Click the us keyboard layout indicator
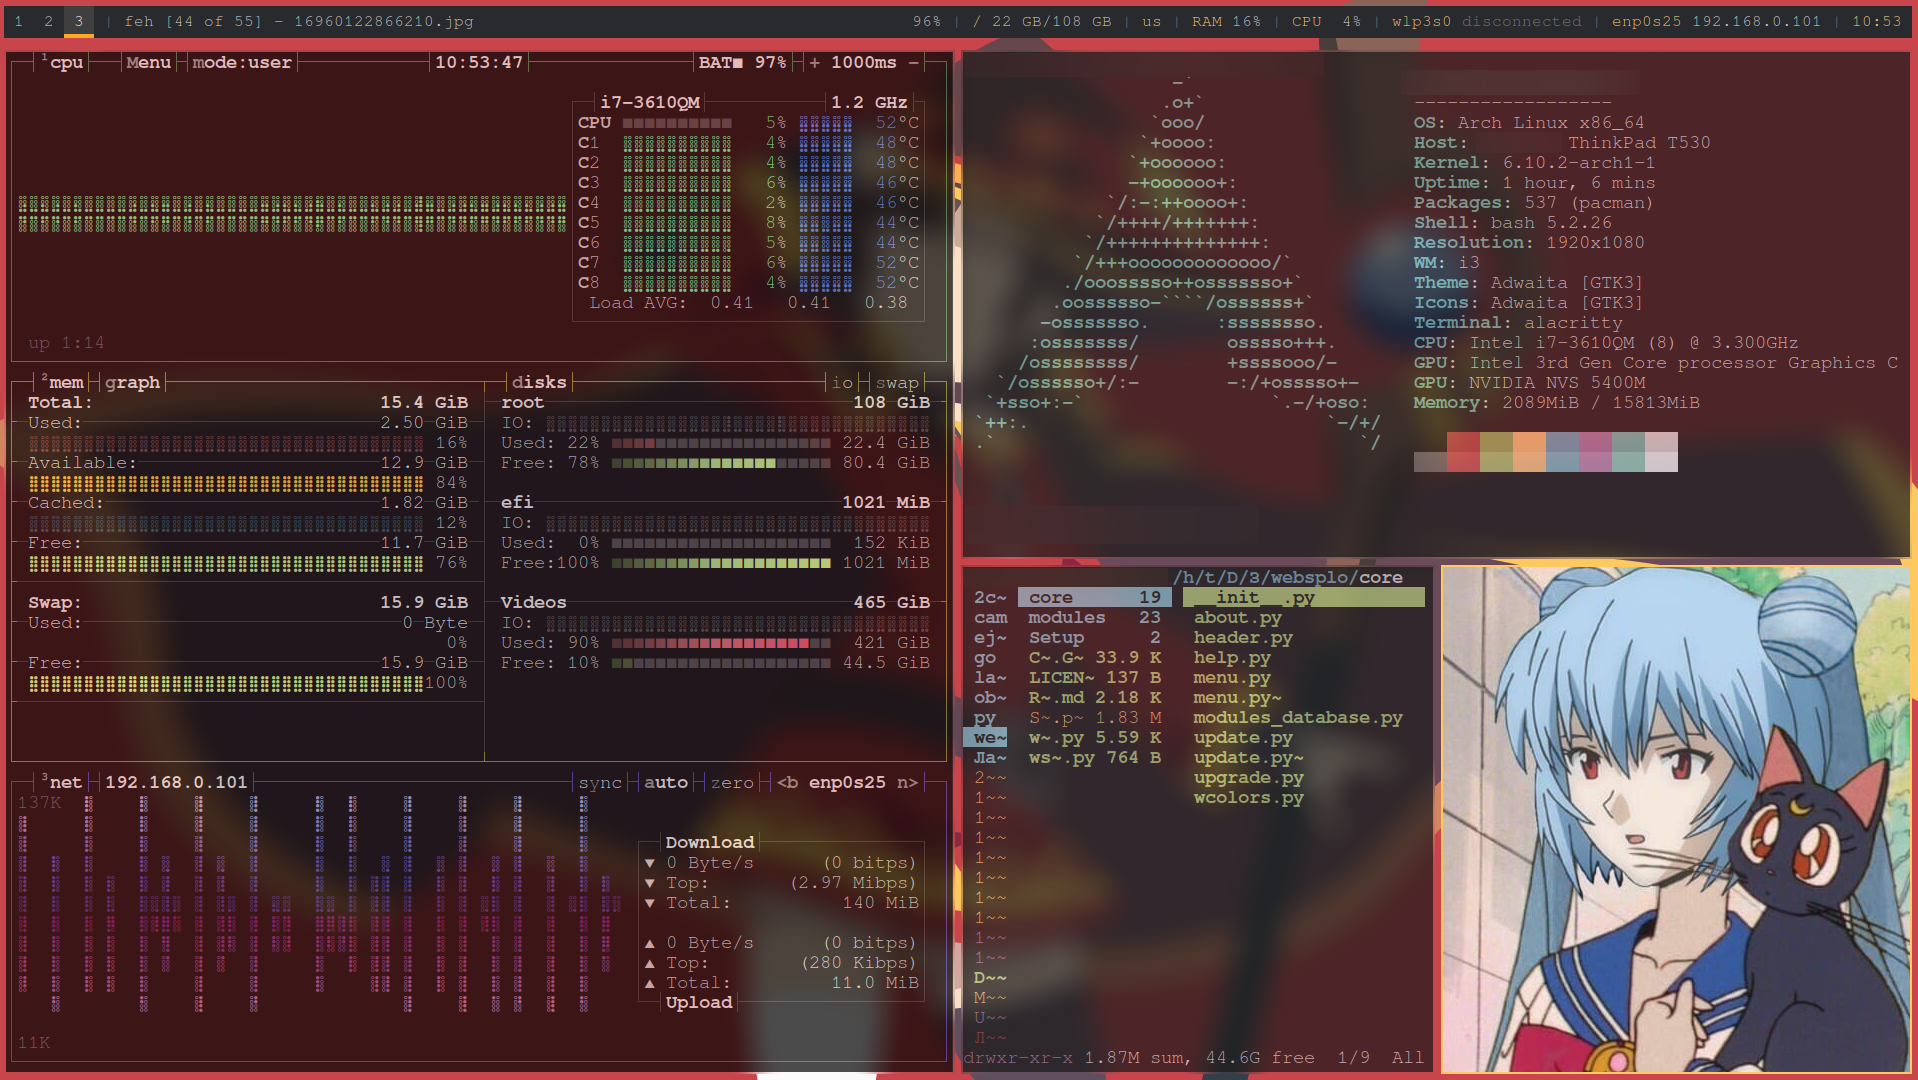Viewport: 1918px width, 1080px height. 1151,21
